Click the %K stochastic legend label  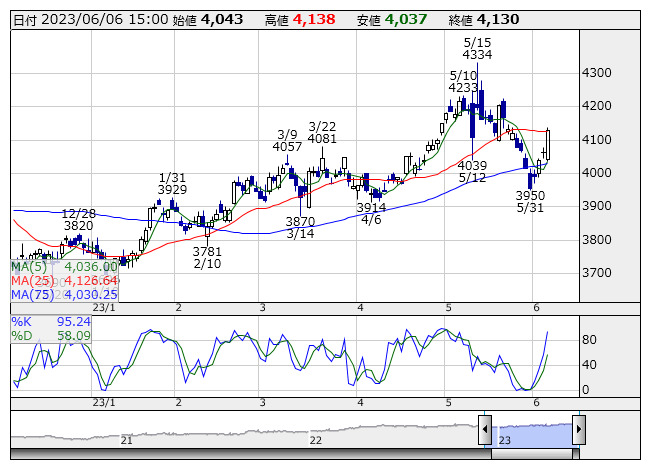click(x=22, y=322)
